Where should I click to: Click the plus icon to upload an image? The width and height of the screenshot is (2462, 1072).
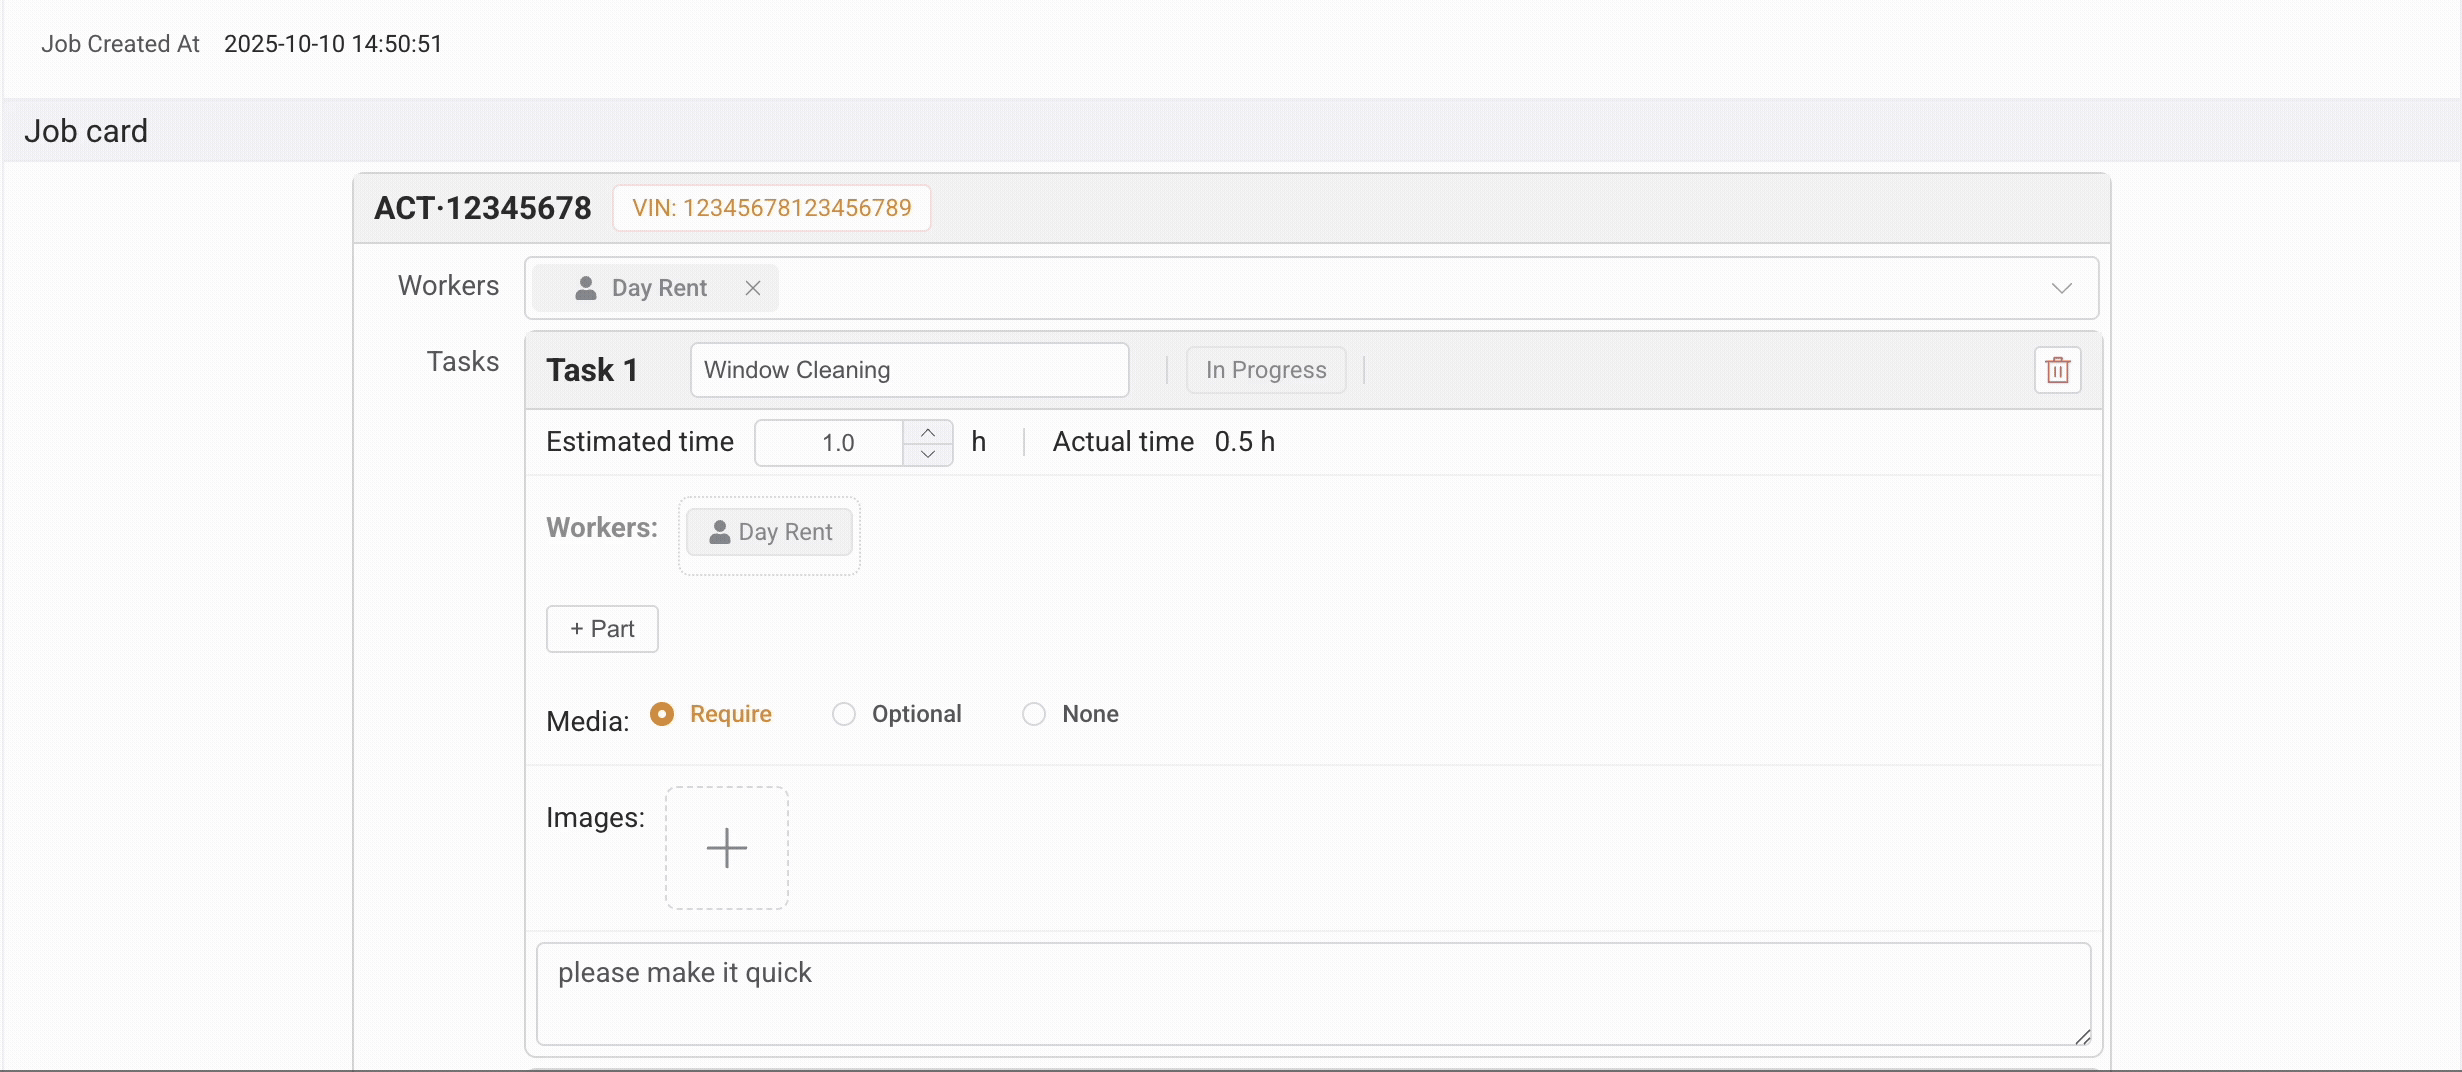pos(727,847)
